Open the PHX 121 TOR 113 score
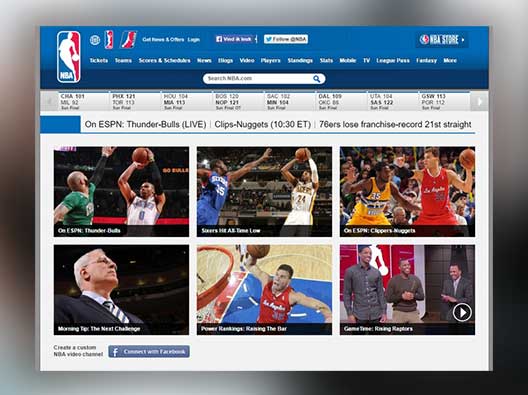 [x=135, y=101]
